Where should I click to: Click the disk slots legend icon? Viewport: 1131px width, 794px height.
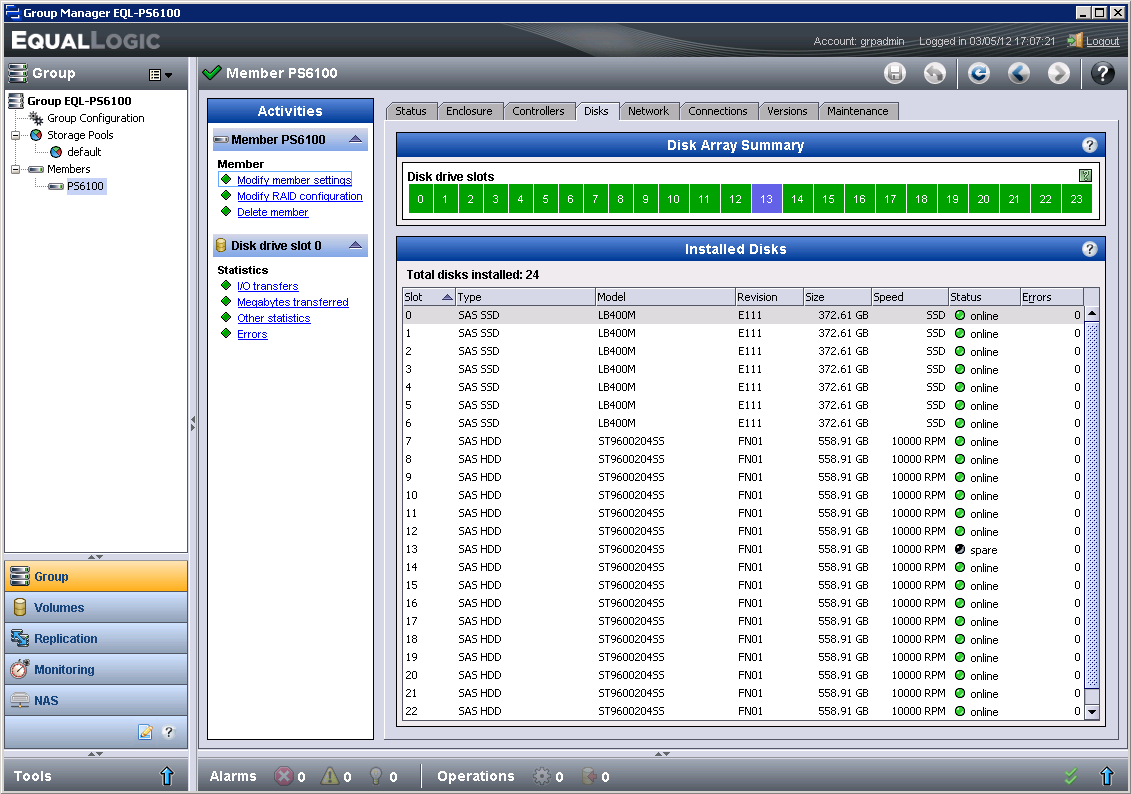point(1085,175)
